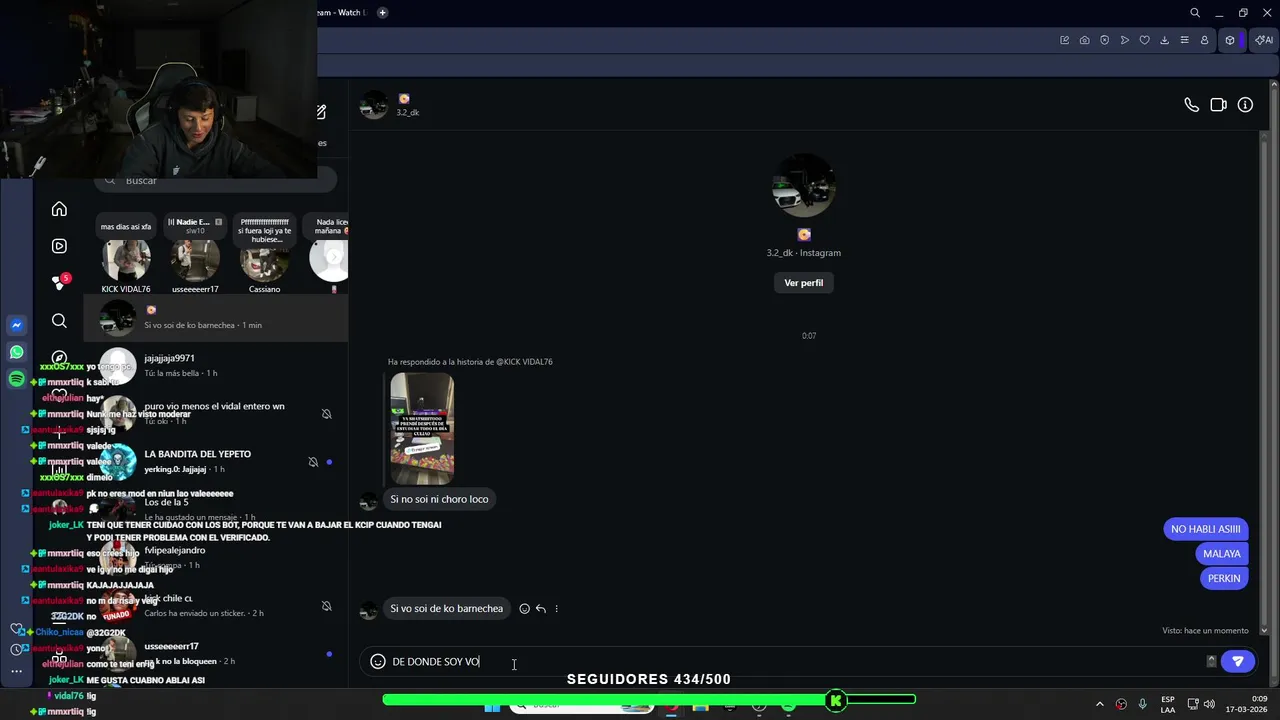Image resolution: width=1280 pixels, height=720 pixels.
Task: Open the ESP LAA language switcher
Action: point(1167,704)
